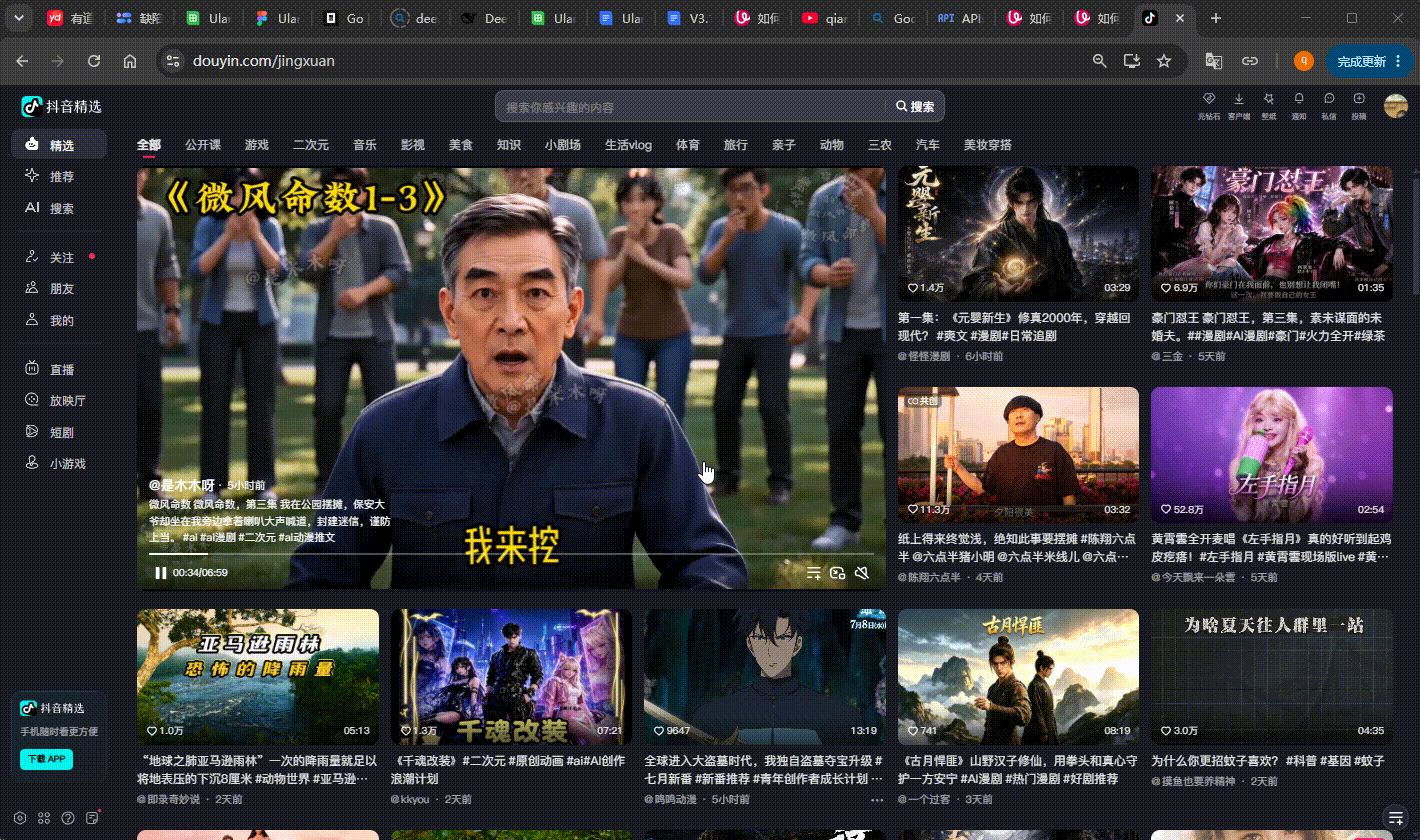Open the 小游戏 mini games sidebar item
The image size is (1420, 840).
[x=59, y=464]
